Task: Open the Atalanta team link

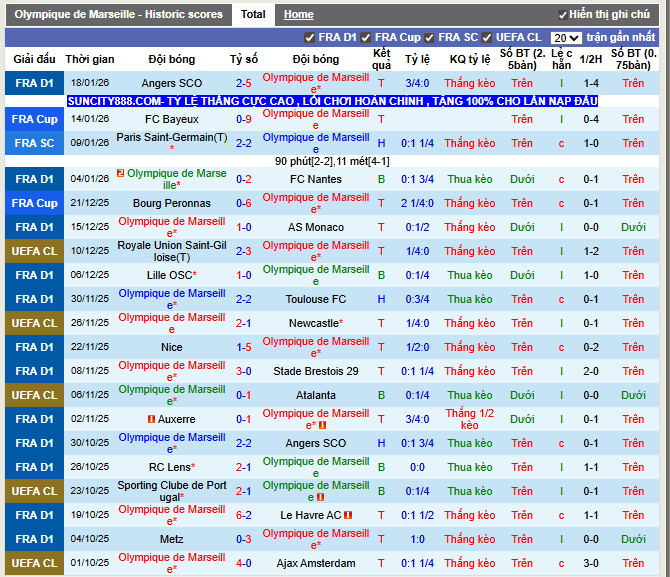Action: point(316,395)
